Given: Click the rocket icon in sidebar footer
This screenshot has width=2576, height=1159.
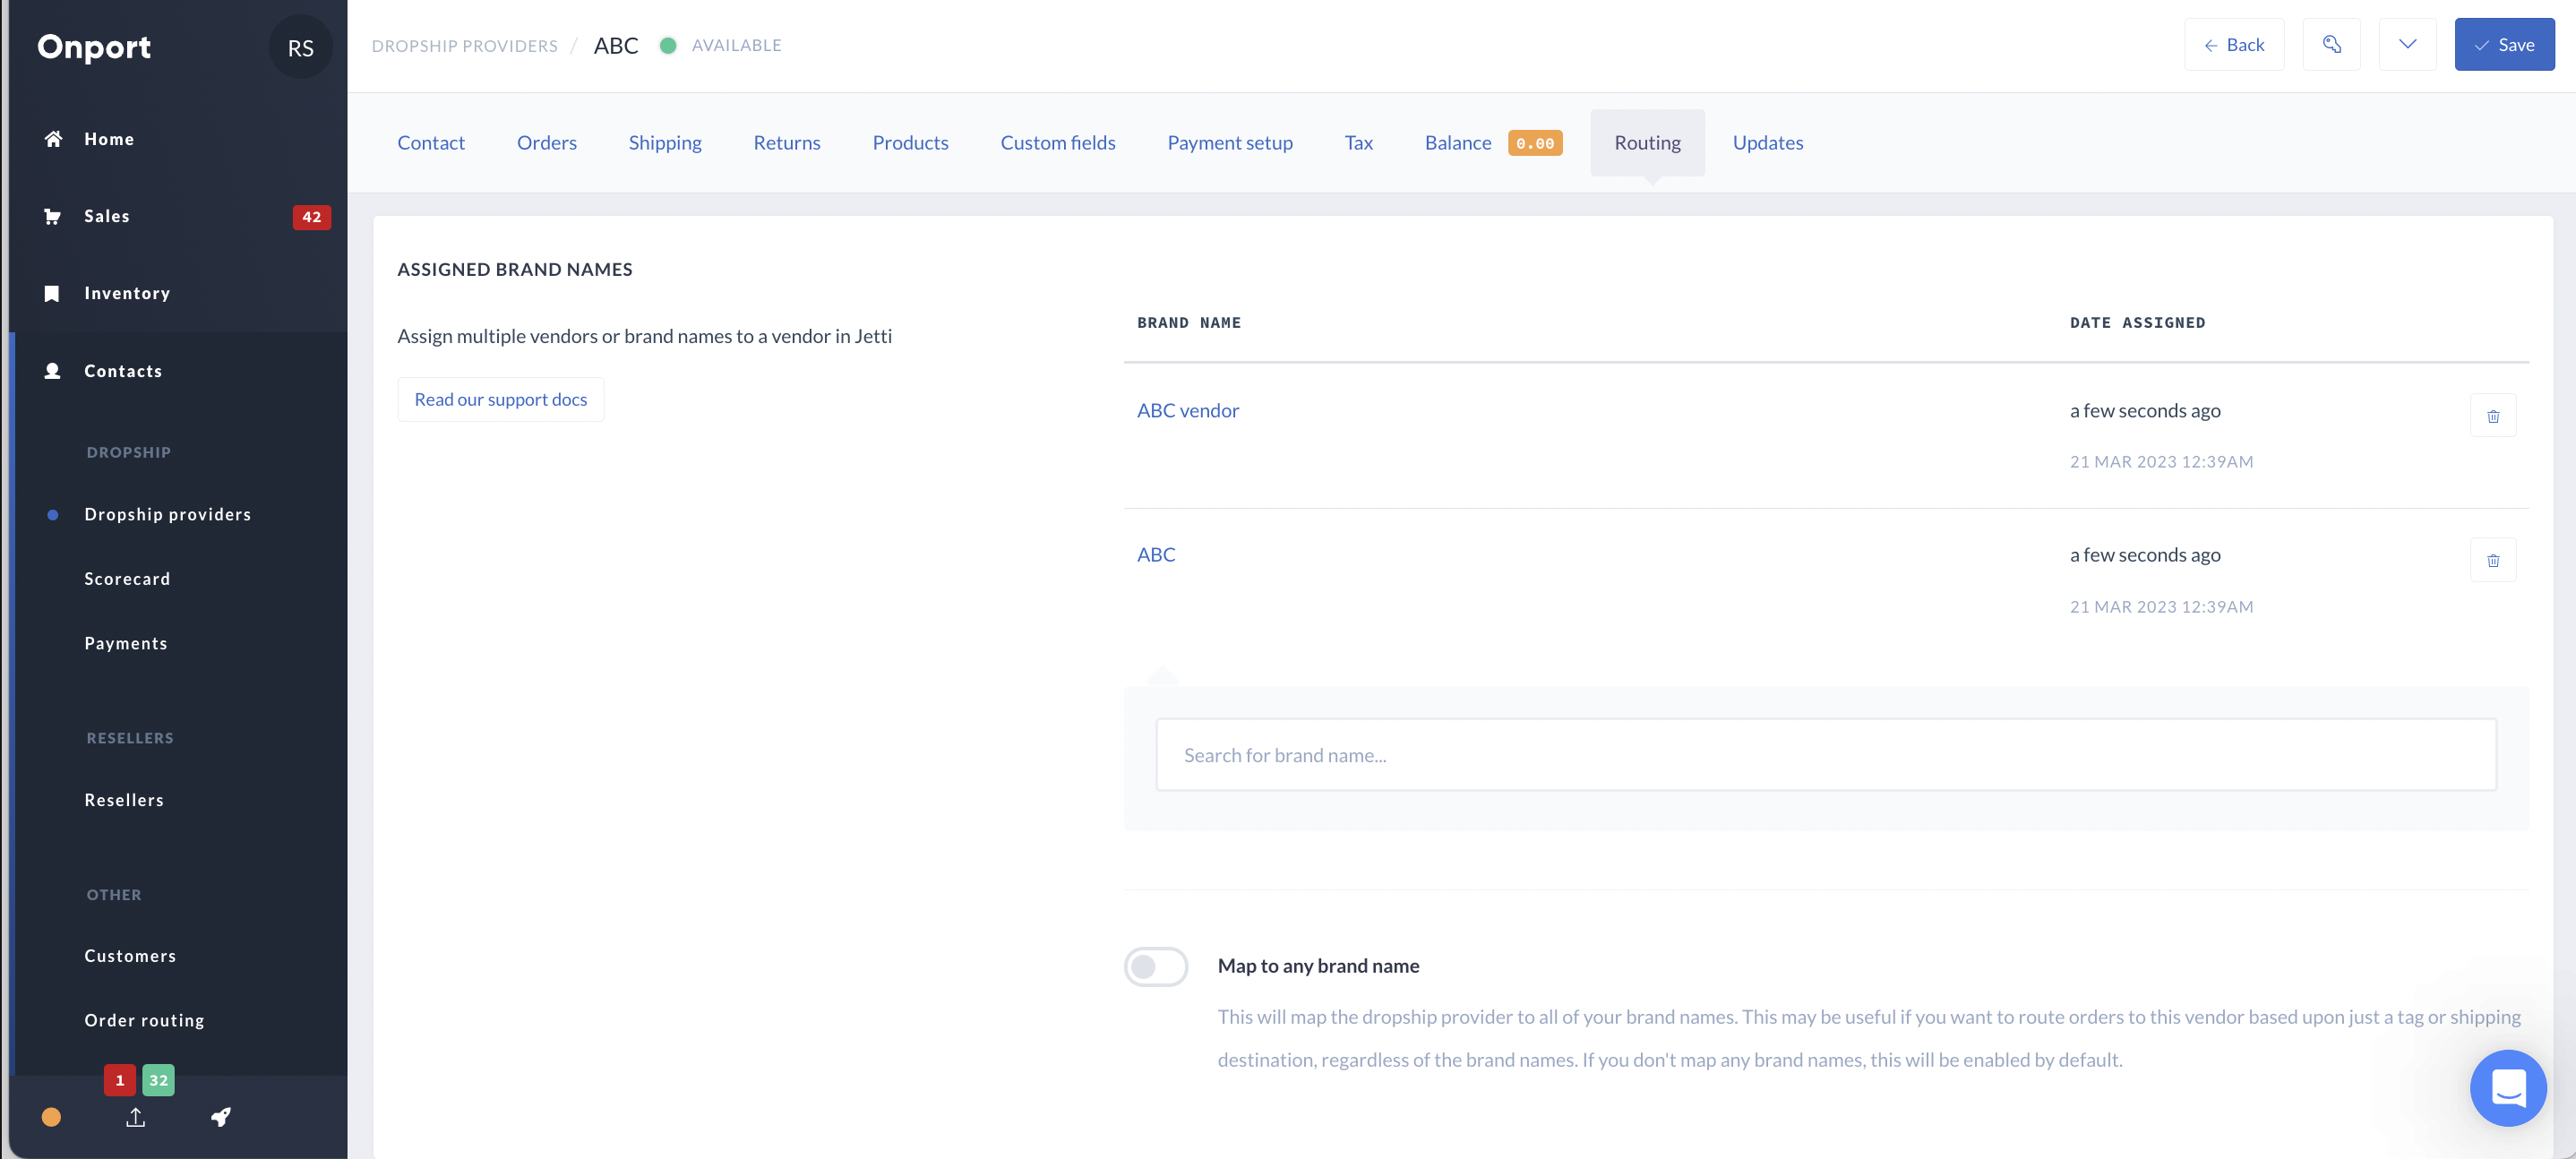Looking at the screenshot, I should 221,1117.
